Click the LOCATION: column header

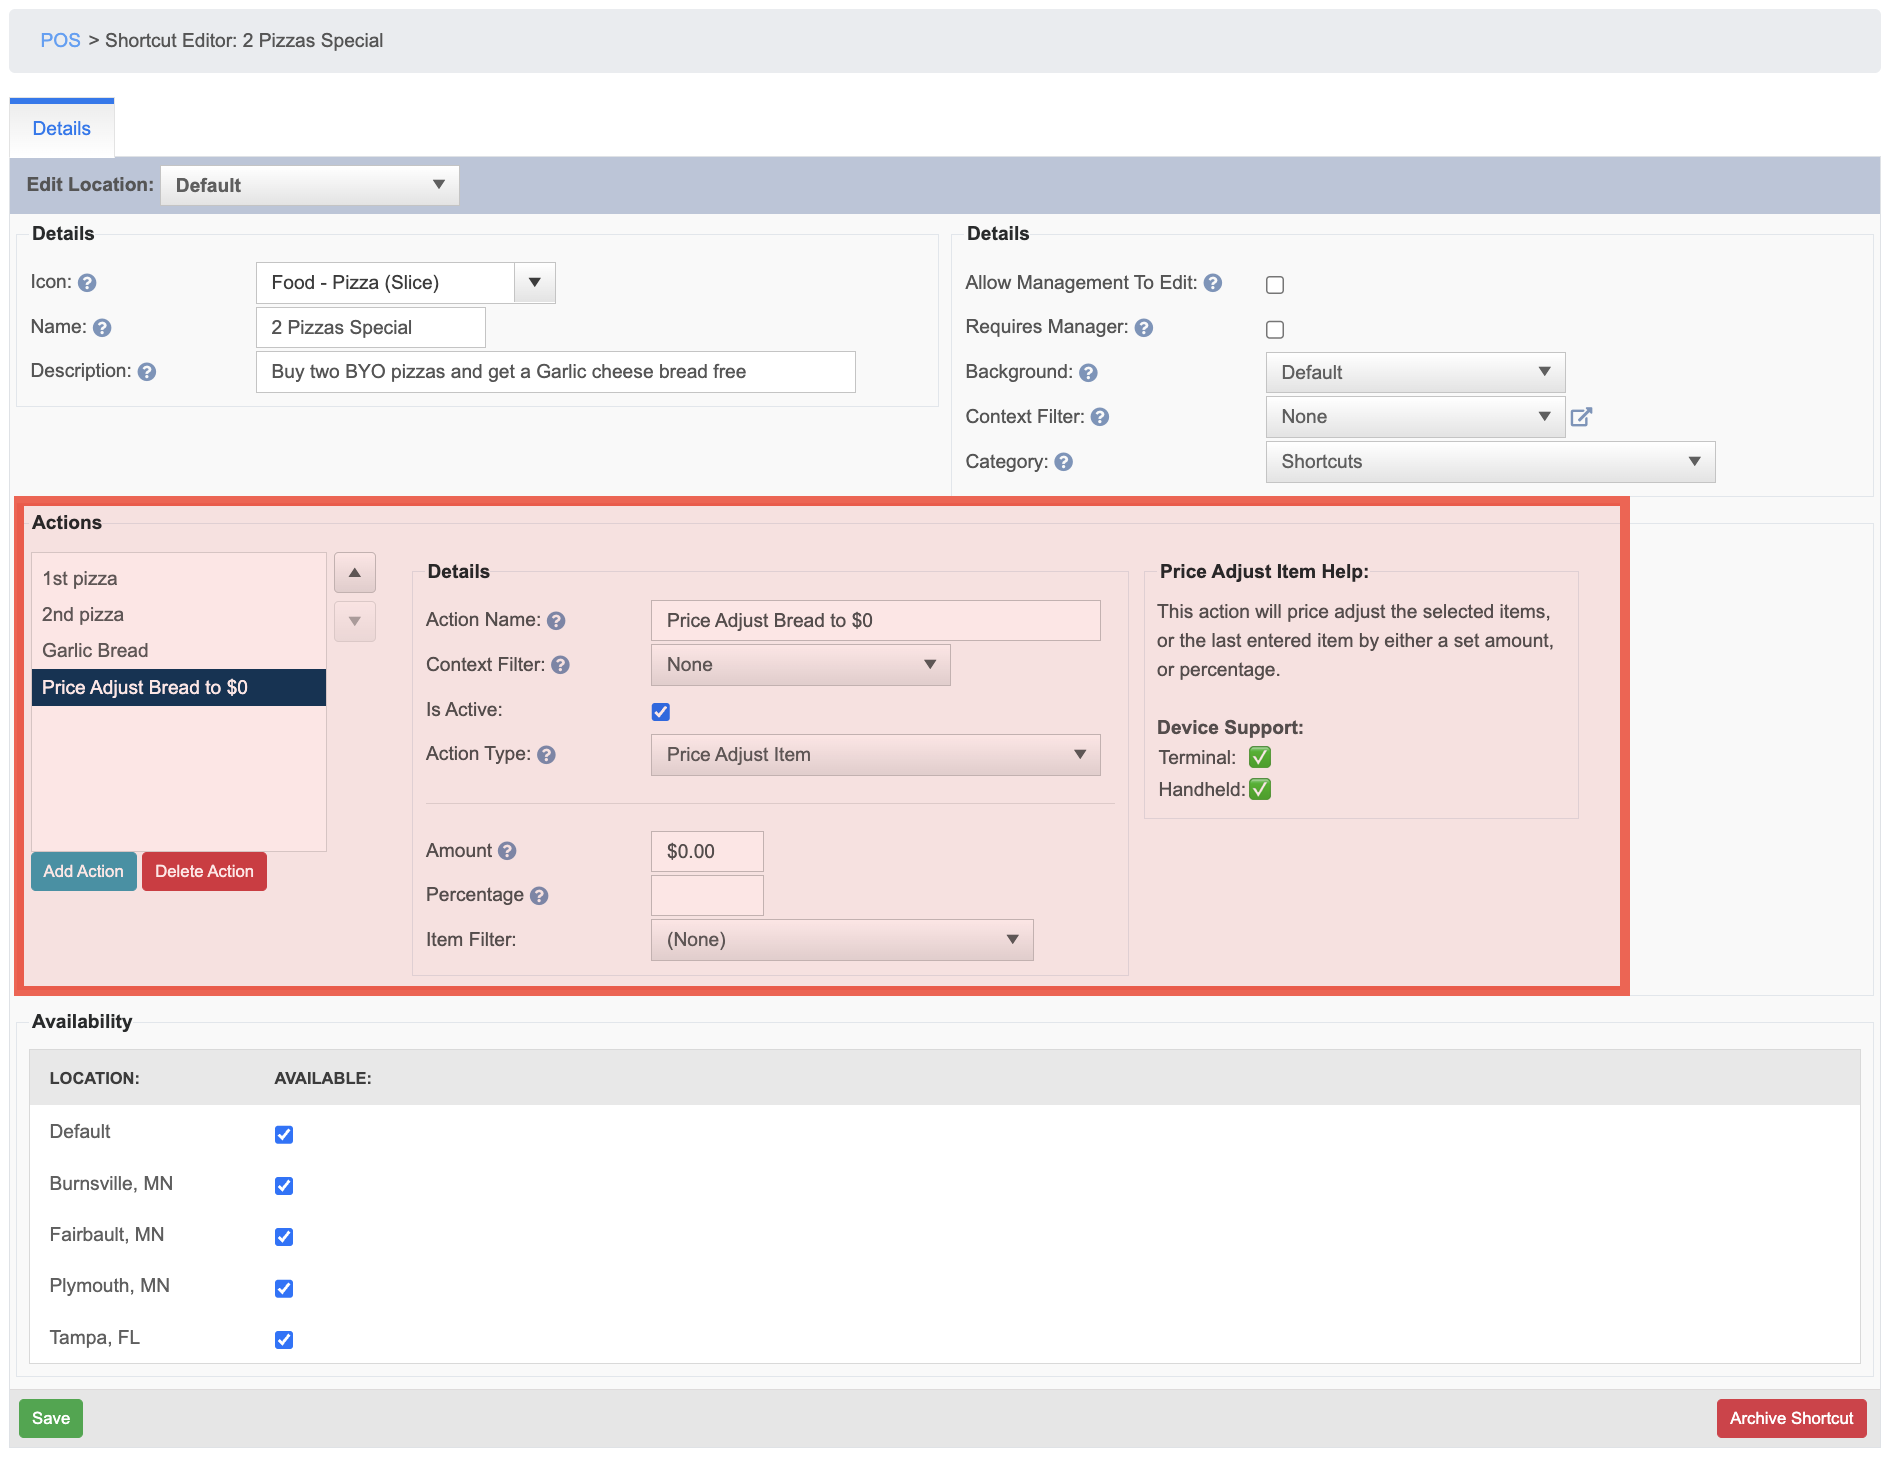[x=95, y=1079]
